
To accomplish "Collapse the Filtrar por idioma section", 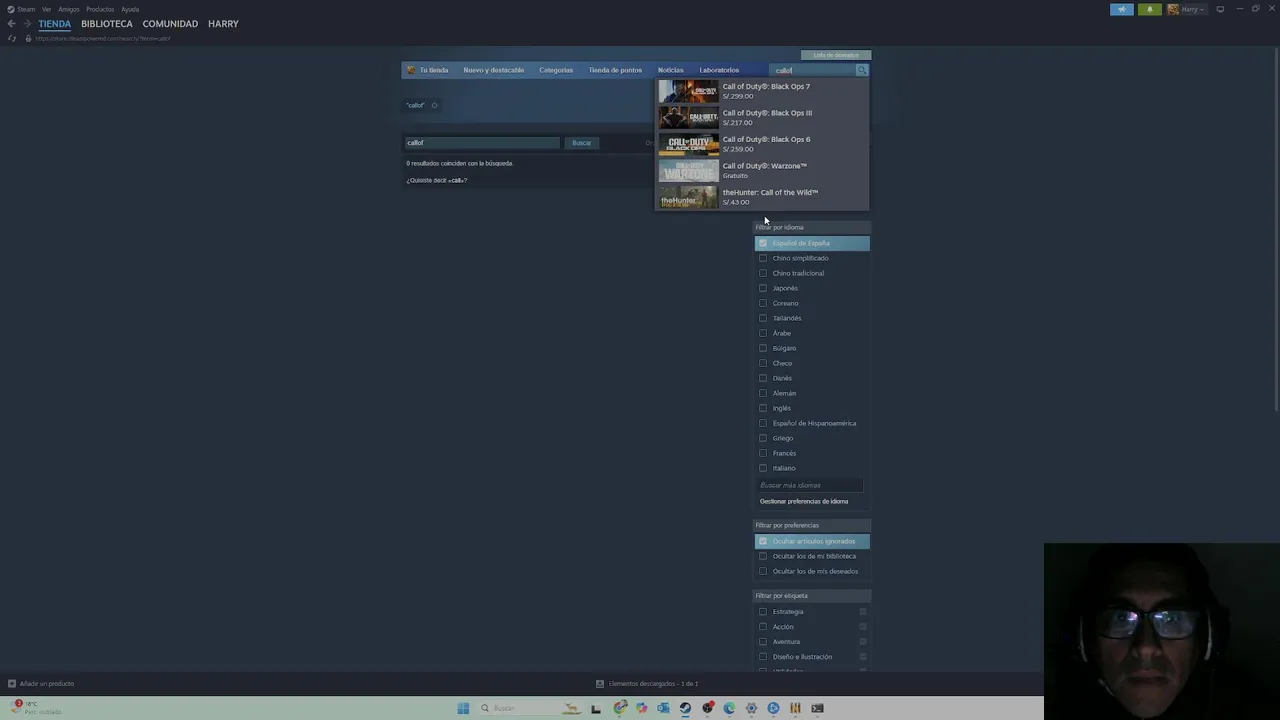I will 812,227.
